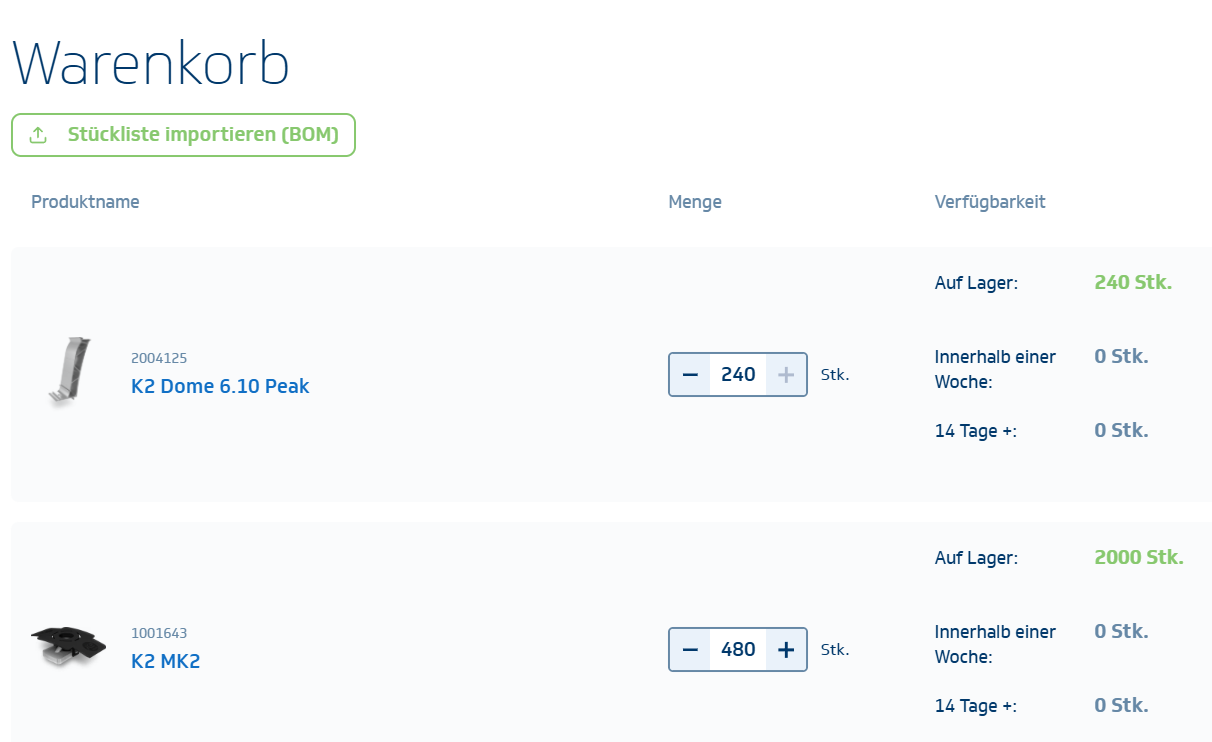Click the Produktname column header
Viewport: 1212px width, 742px height.
(x=85, y=202)
